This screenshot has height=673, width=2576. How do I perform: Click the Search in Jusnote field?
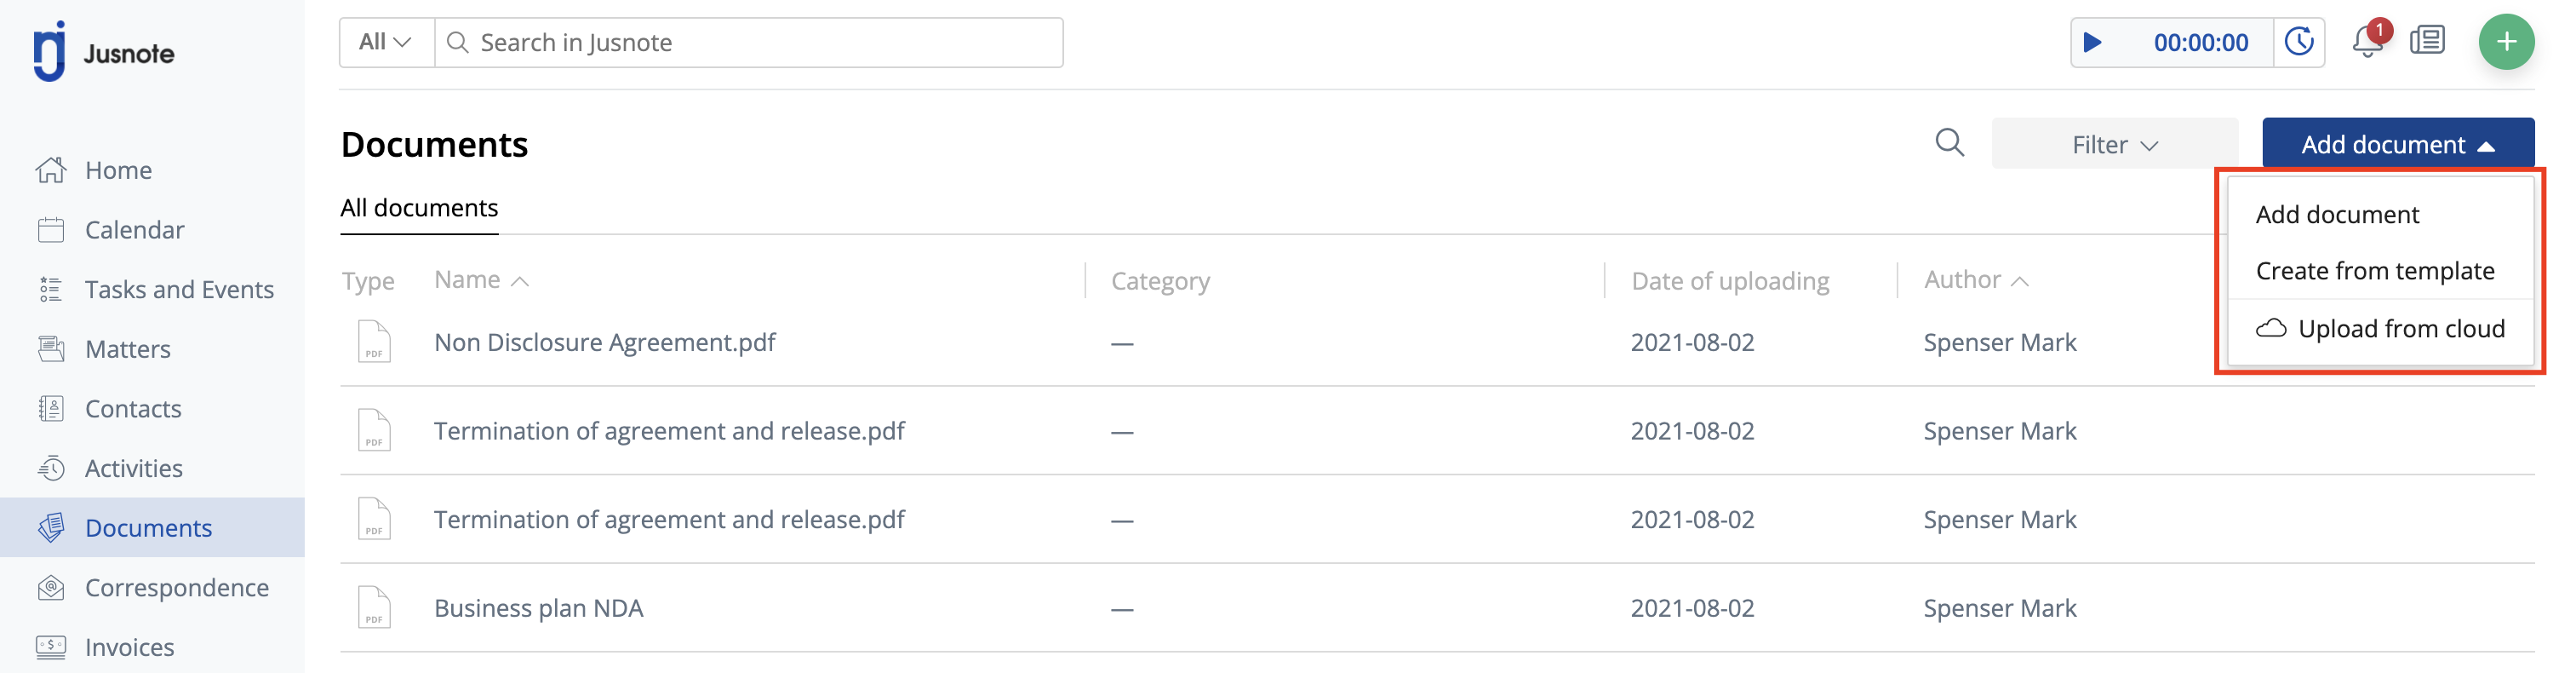(x=748, y=42)
